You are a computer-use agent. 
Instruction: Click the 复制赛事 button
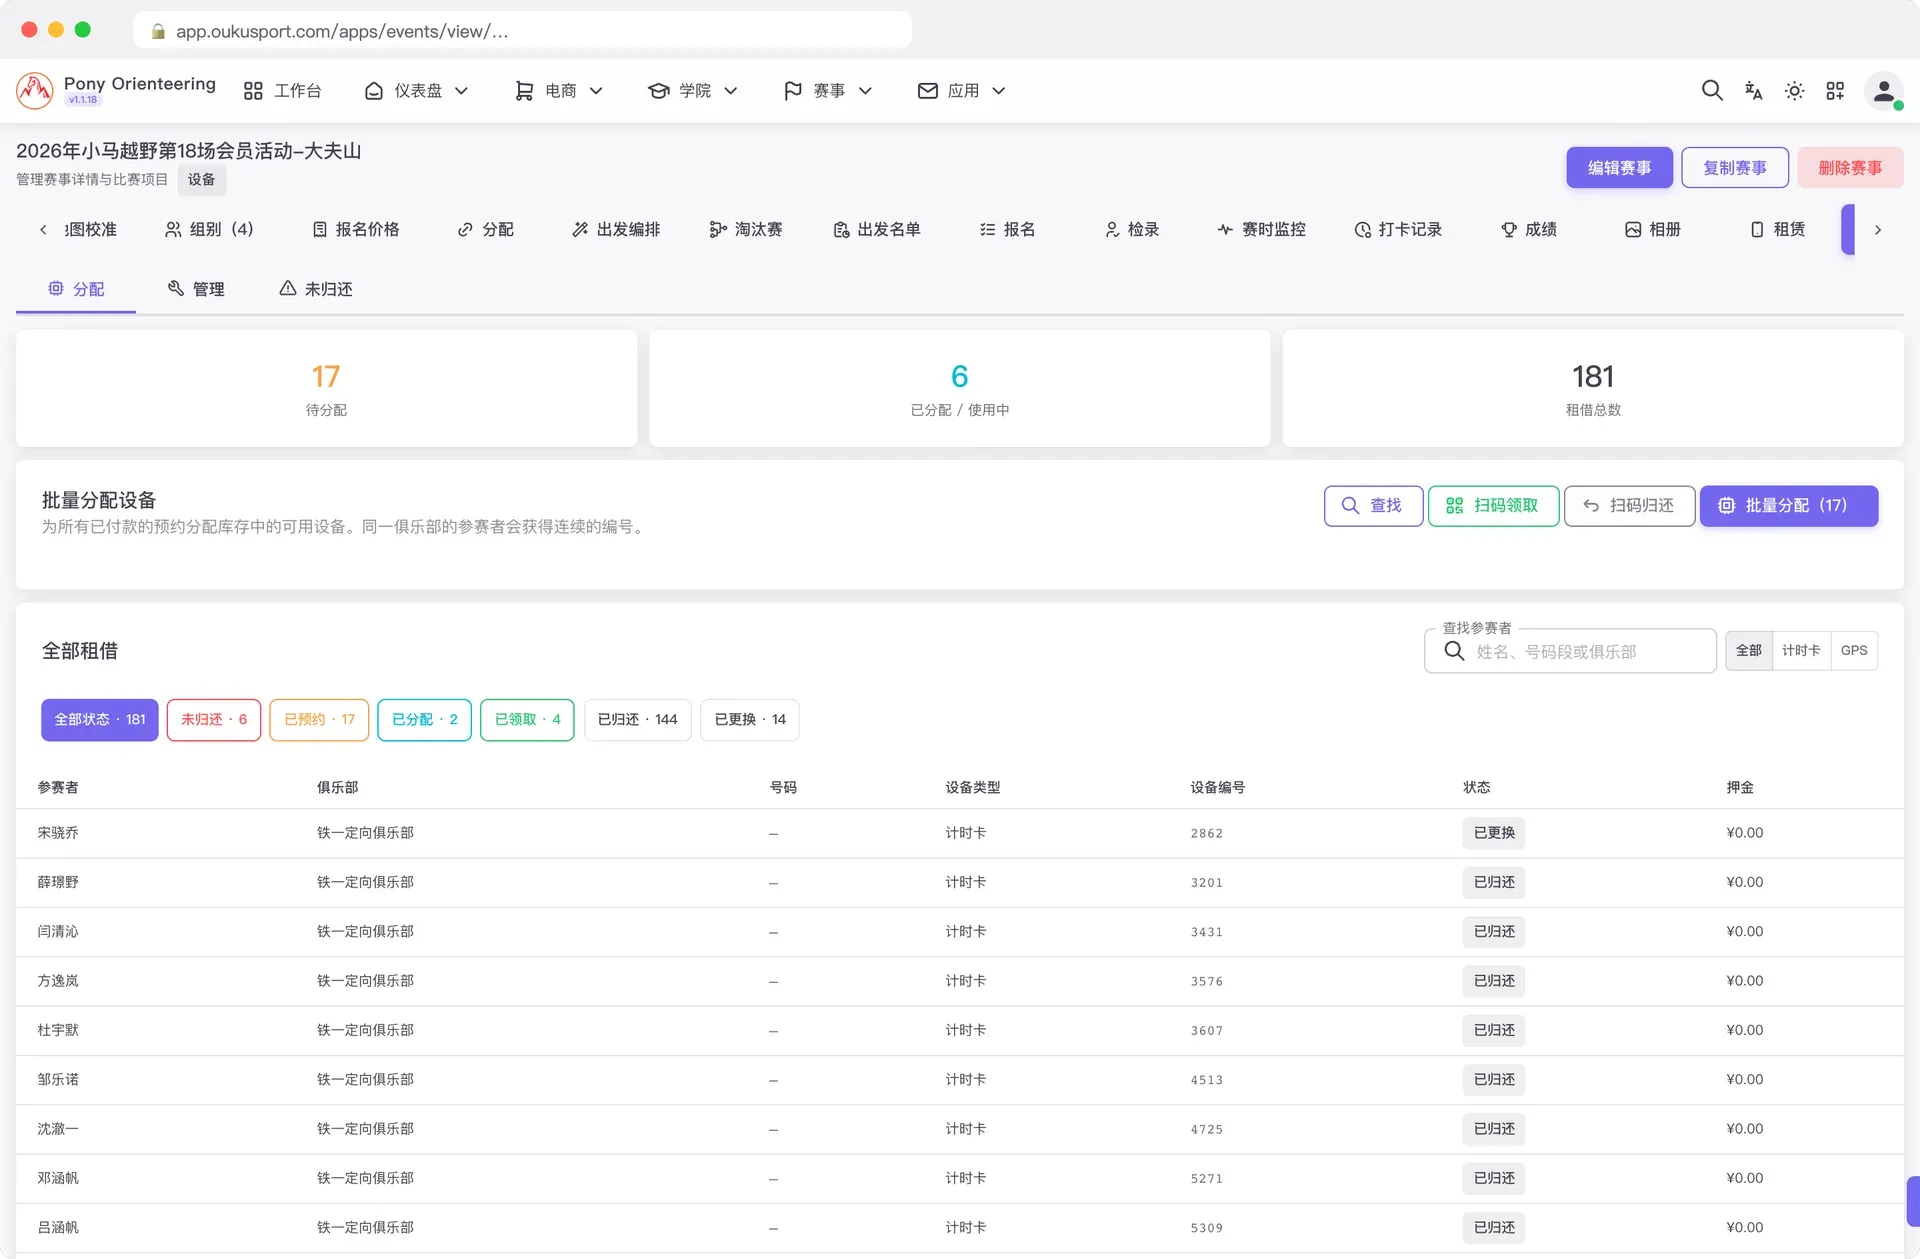(1735, 168)
